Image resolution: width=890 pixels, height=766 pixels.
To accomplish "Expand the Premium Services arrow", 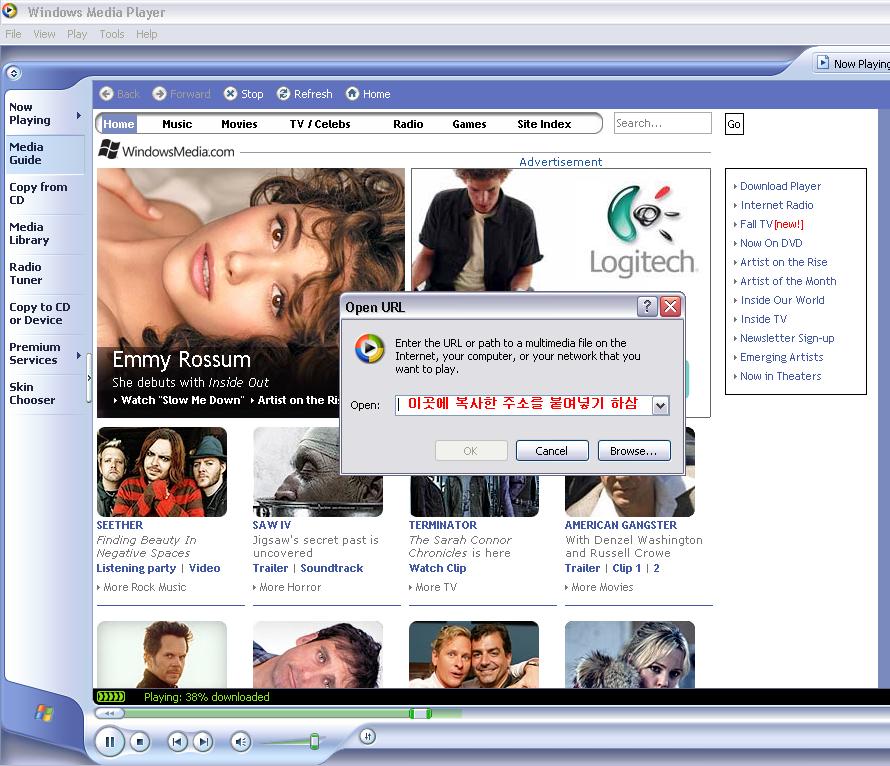I will pyautogui.click(x=79, y=355).
